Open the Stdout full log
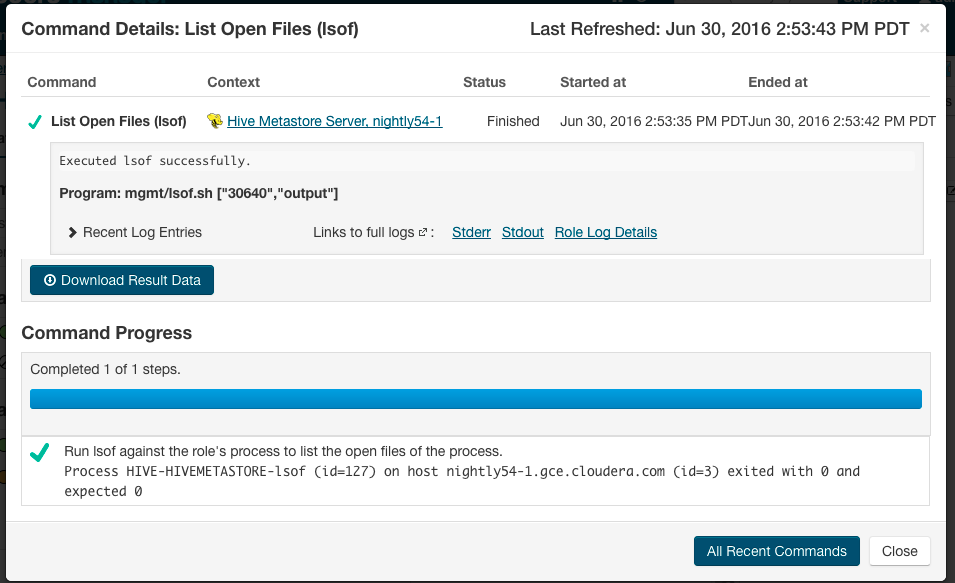The height and width of the screenshot is (583, 955). [x=522, y=232]
